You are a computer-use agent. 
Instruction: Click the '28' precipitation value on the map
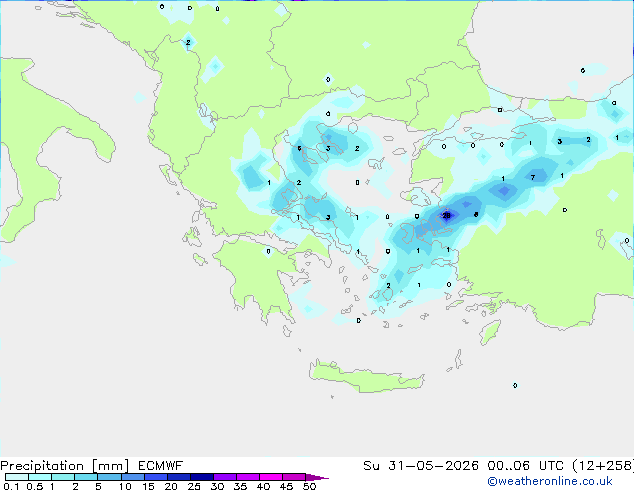446,215
